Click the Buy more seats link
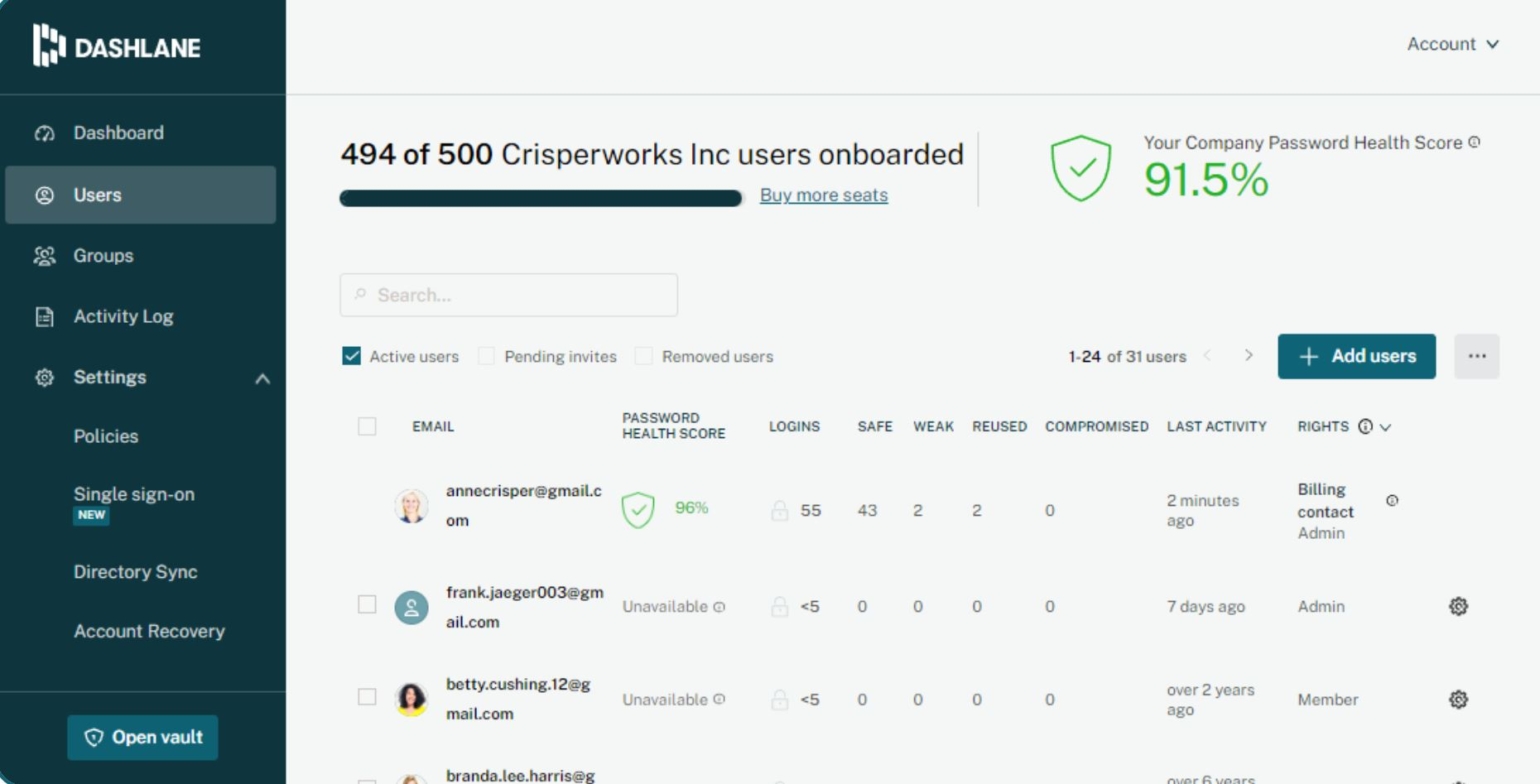 click(823, 195)
